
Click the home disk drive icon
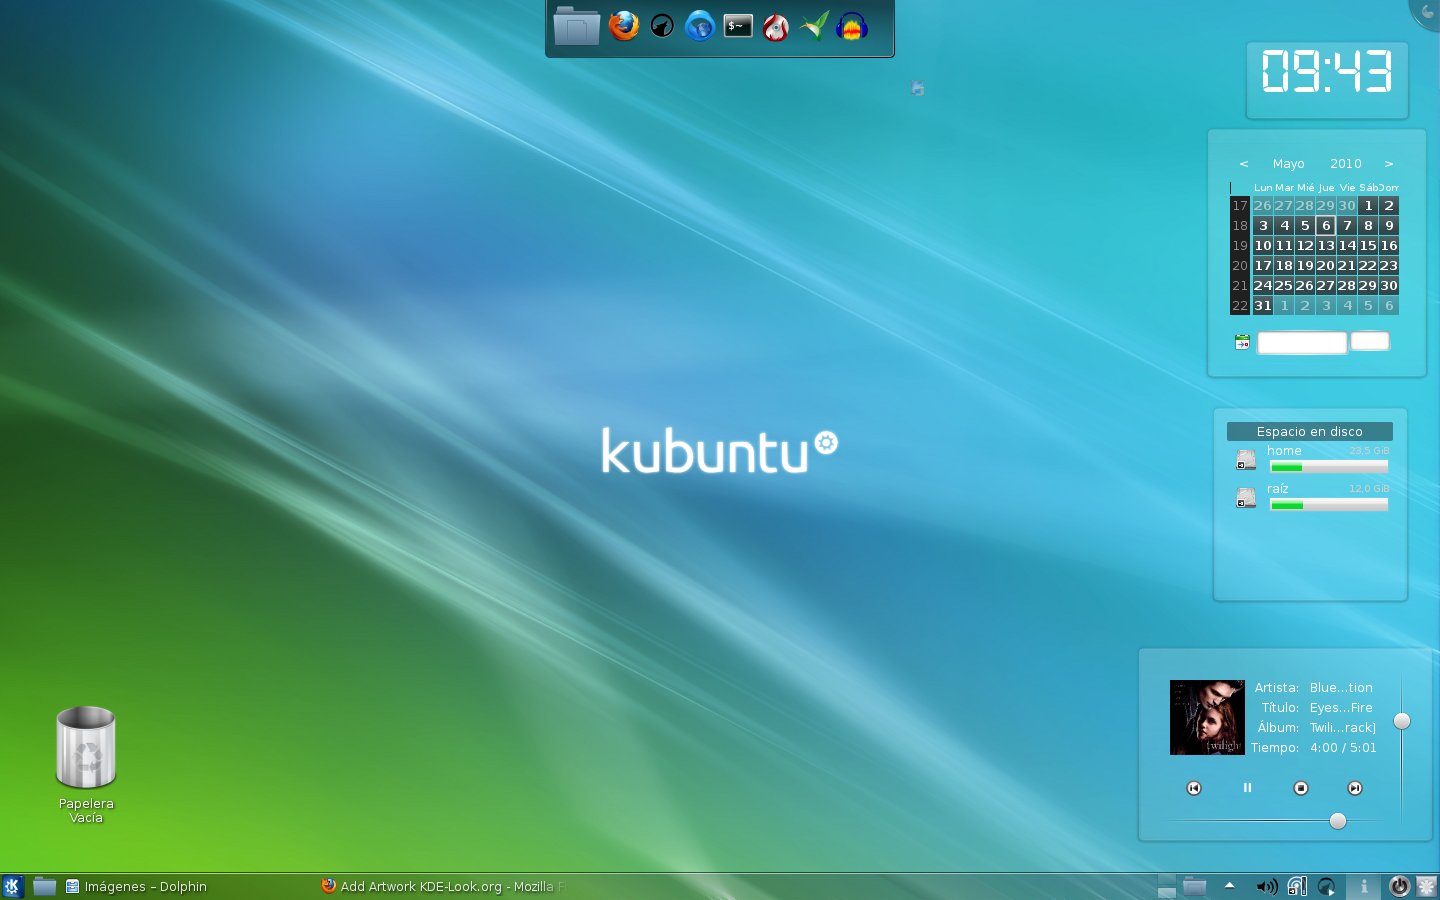(1246, 459)
